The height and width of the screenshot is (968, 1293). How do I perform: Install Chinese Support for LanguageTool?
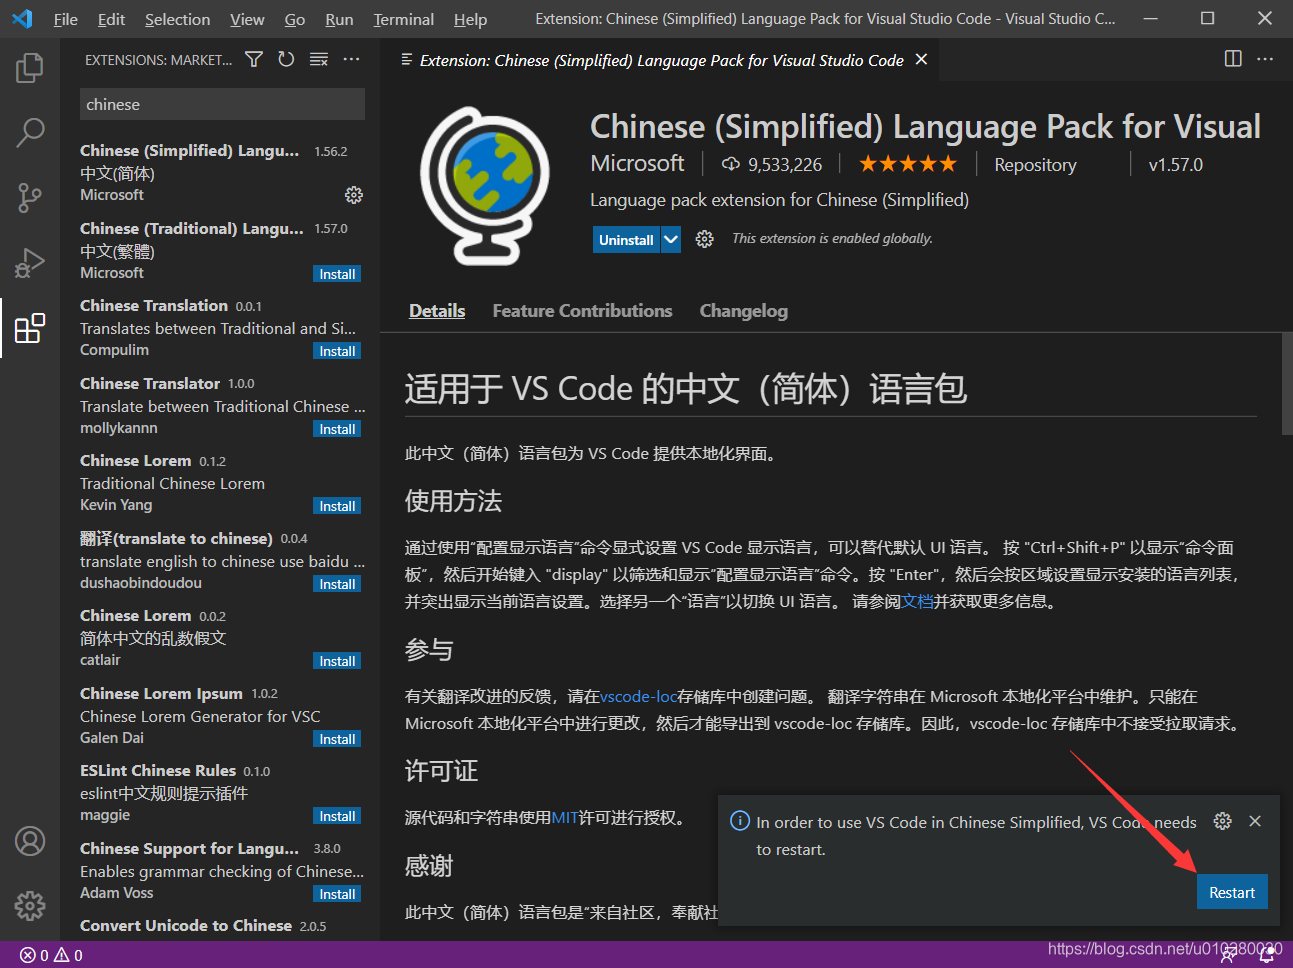pyautogui.click(x=337, y=894)
